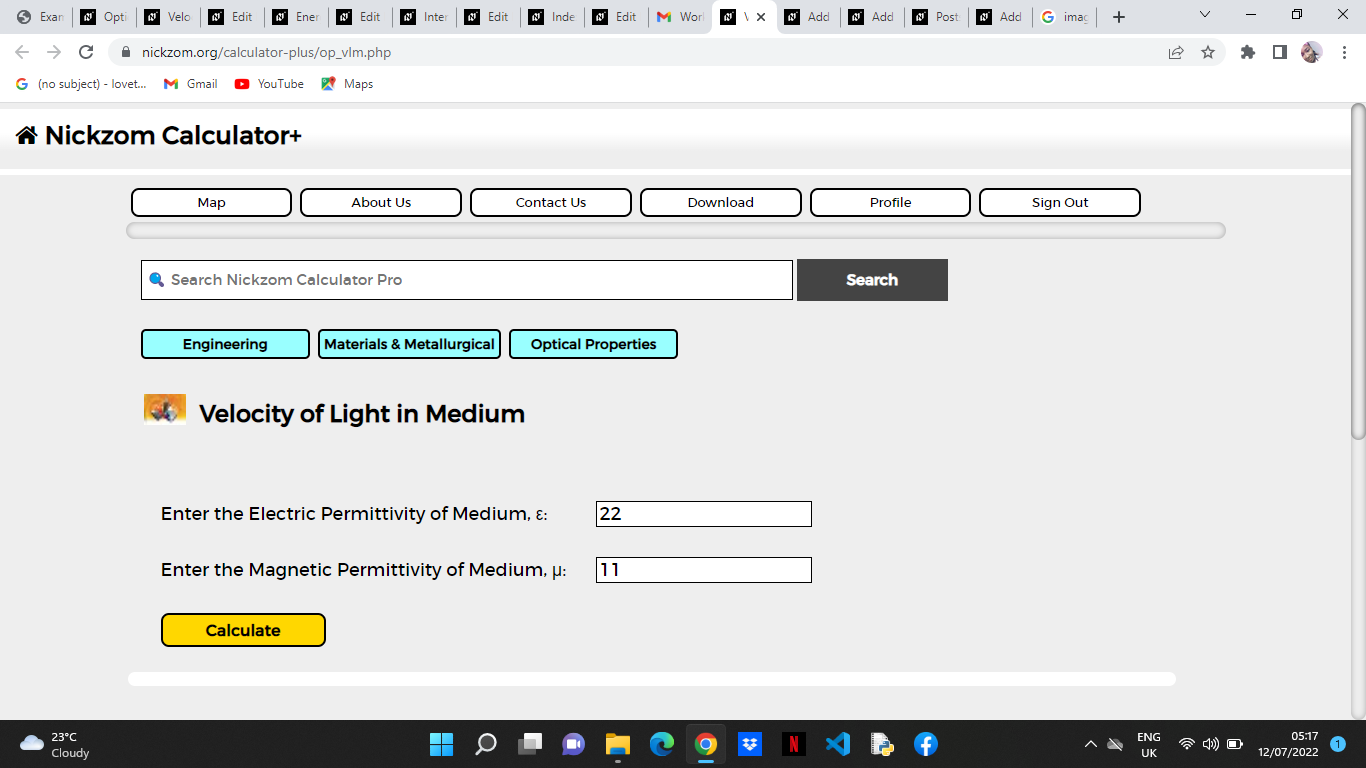Open the Windows Start menu
Viewport: 1366px width, 768px height.
[441, 744]
